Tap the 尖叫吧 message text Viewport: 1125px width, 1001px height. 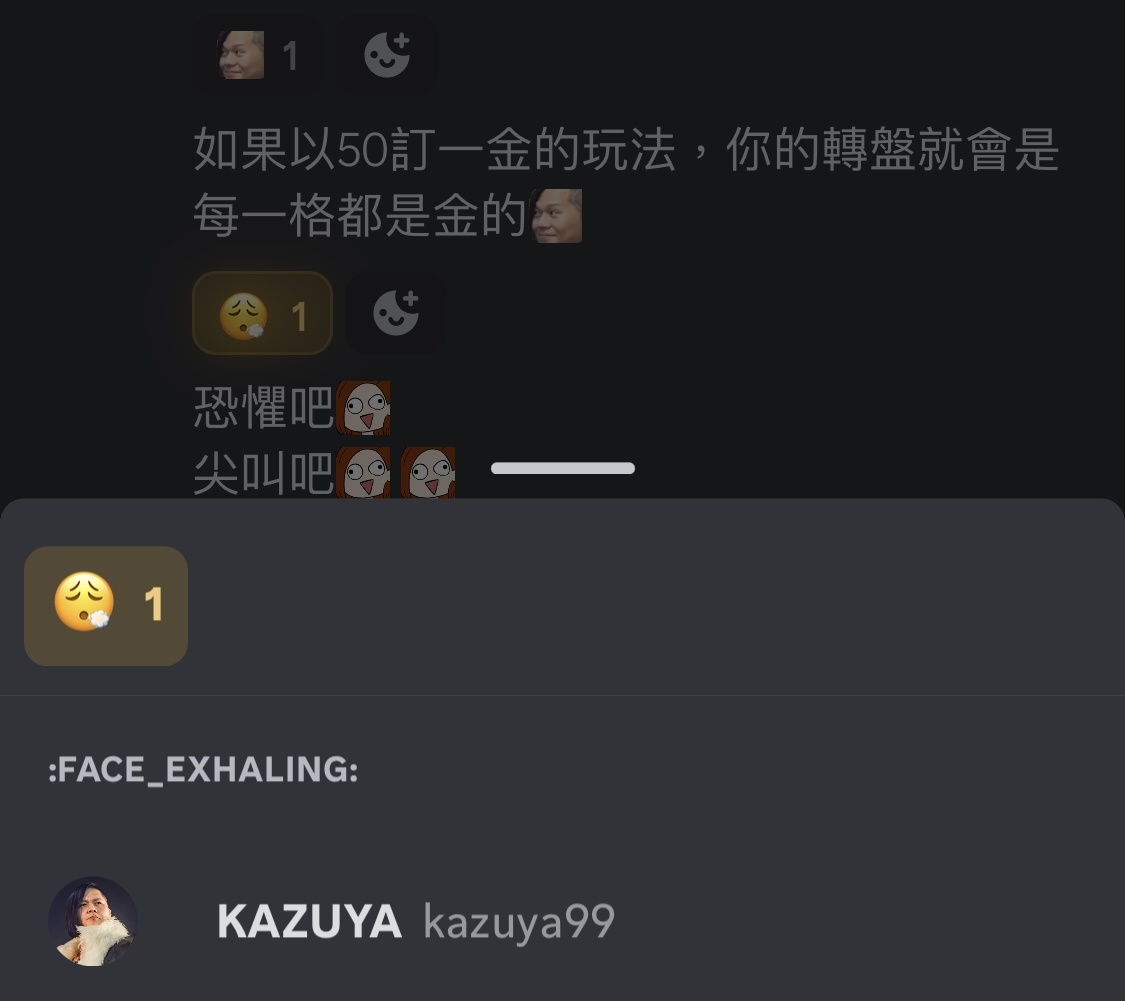264,473
